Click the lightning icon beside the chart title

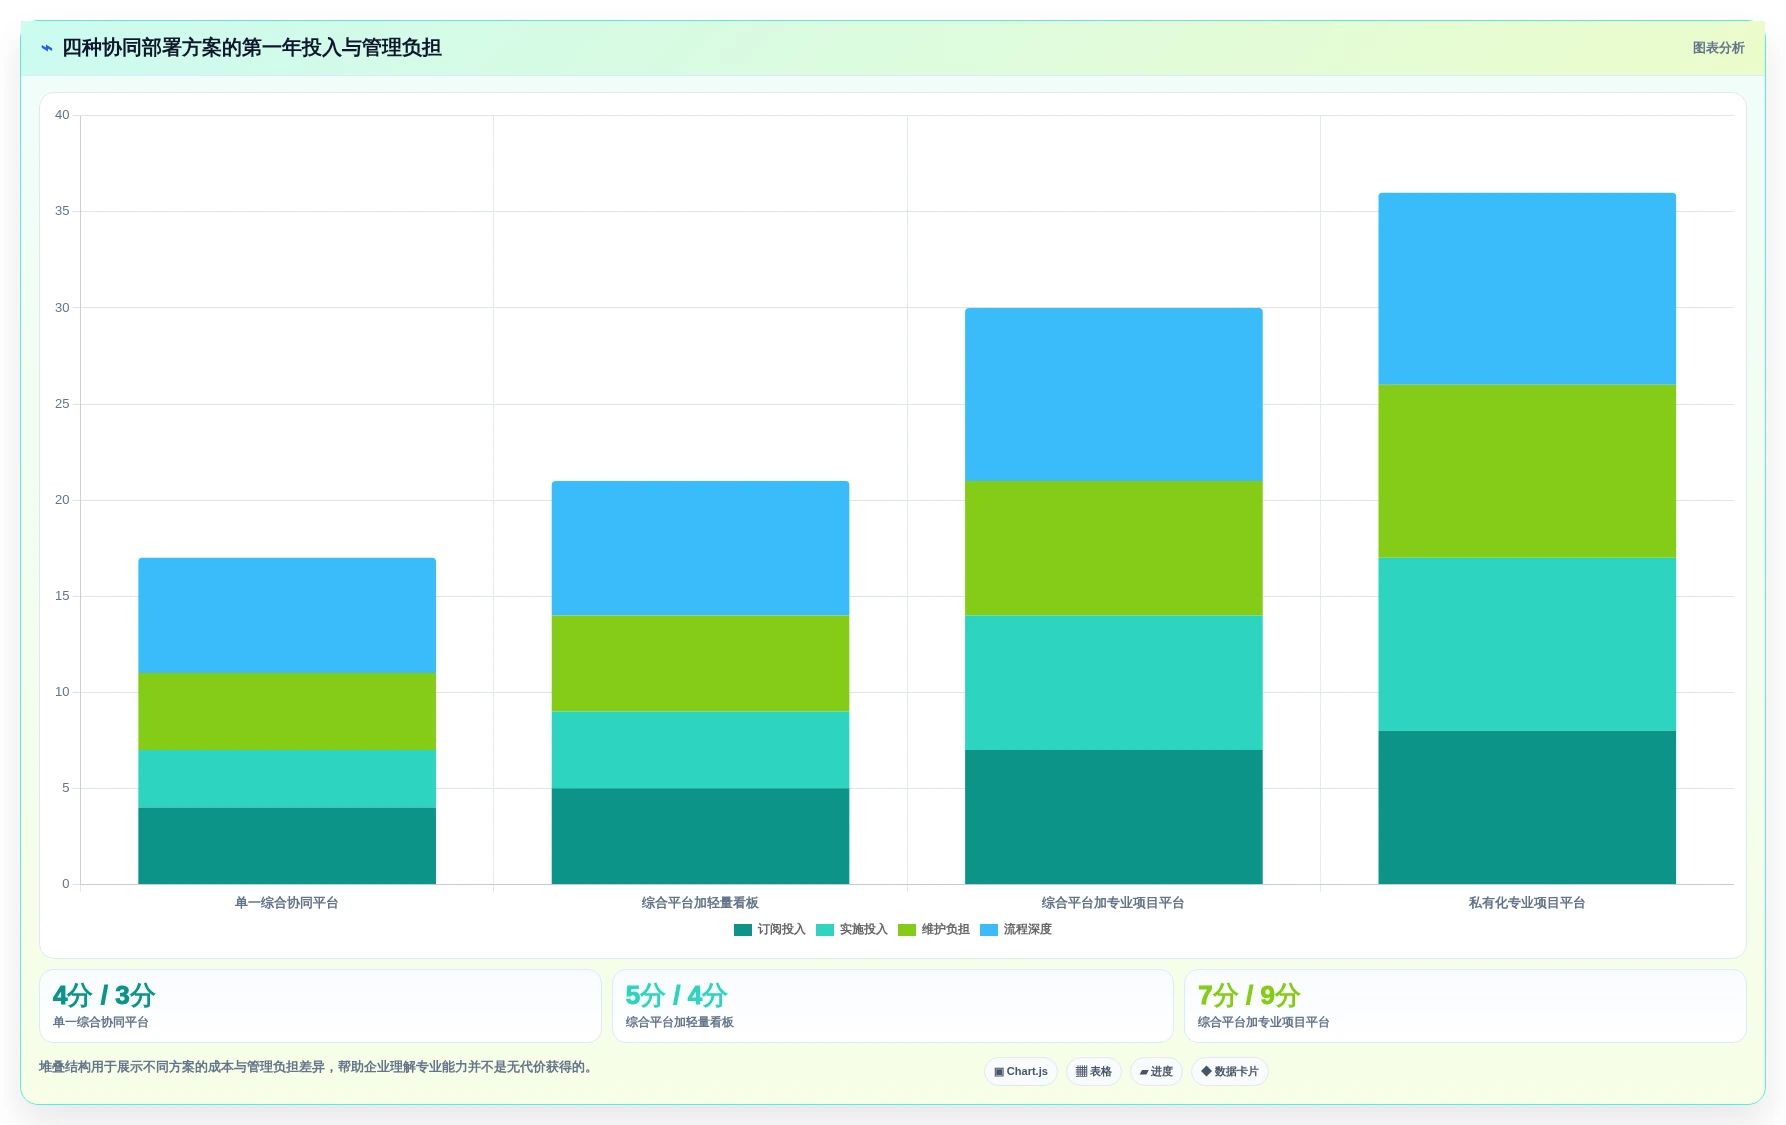(46, 48)
